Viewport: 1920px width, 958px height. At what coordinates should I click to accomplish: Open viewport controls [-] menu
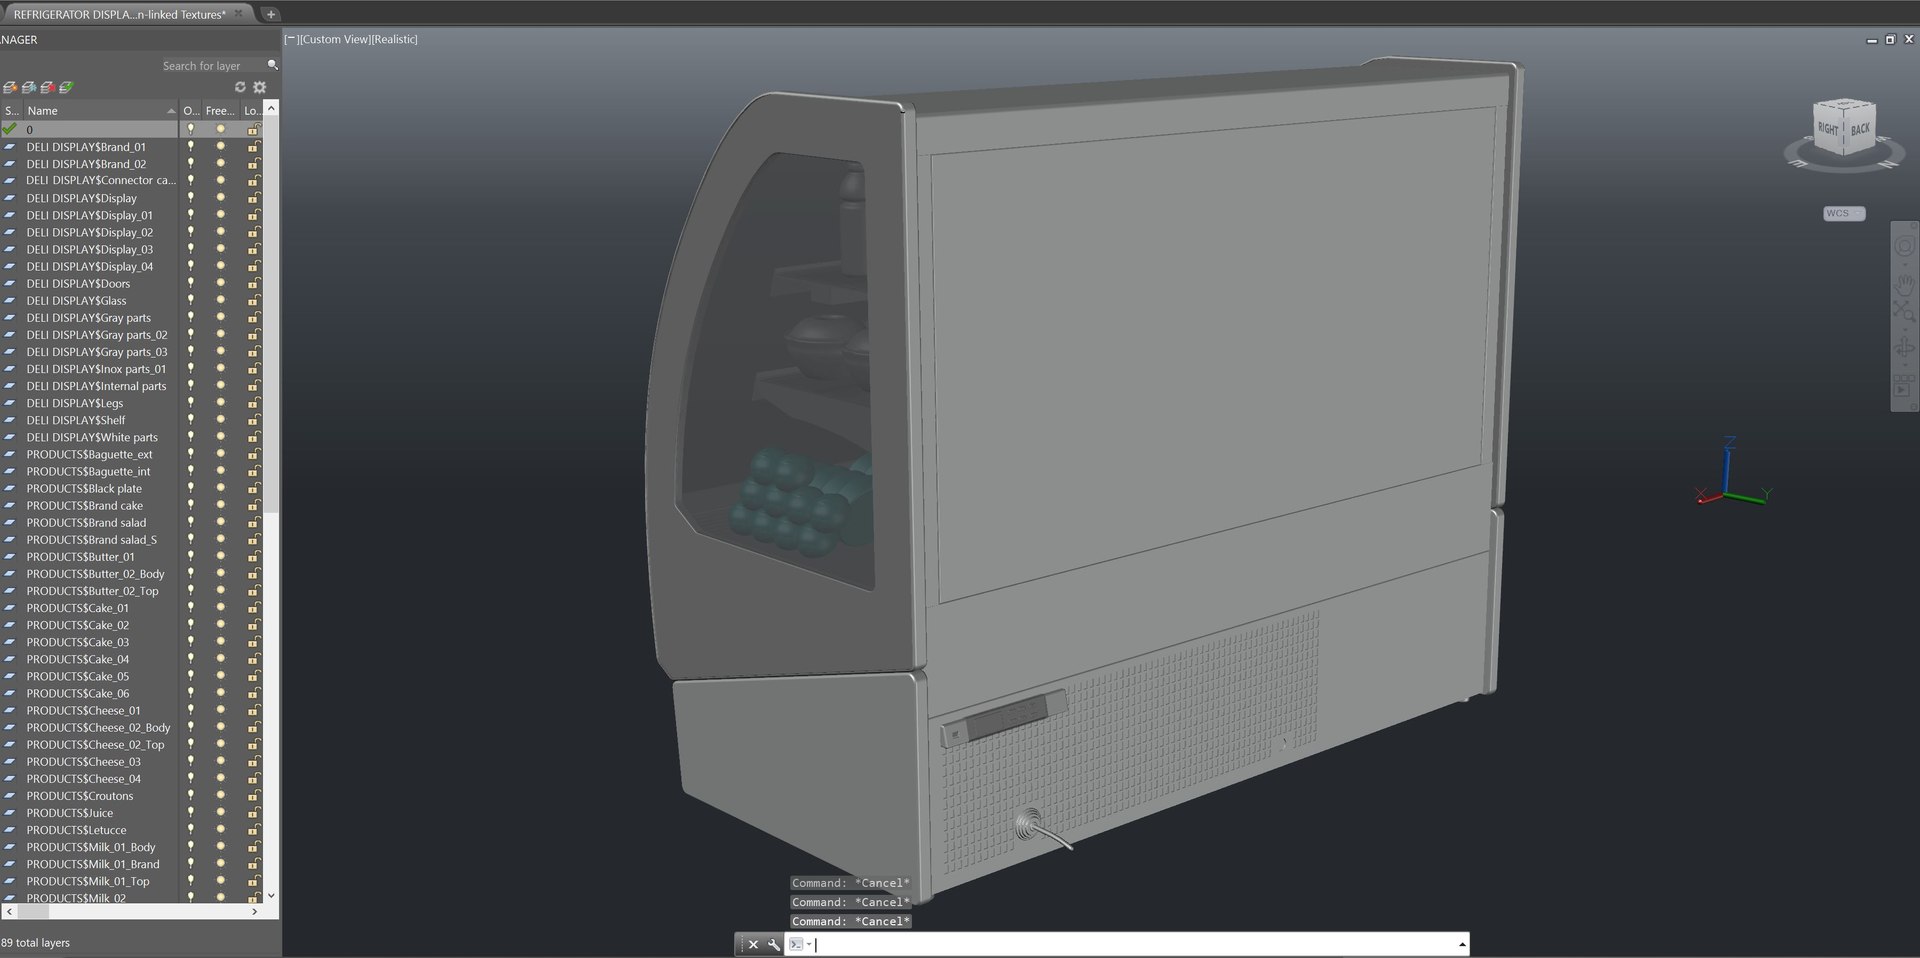tap(290, 39)
